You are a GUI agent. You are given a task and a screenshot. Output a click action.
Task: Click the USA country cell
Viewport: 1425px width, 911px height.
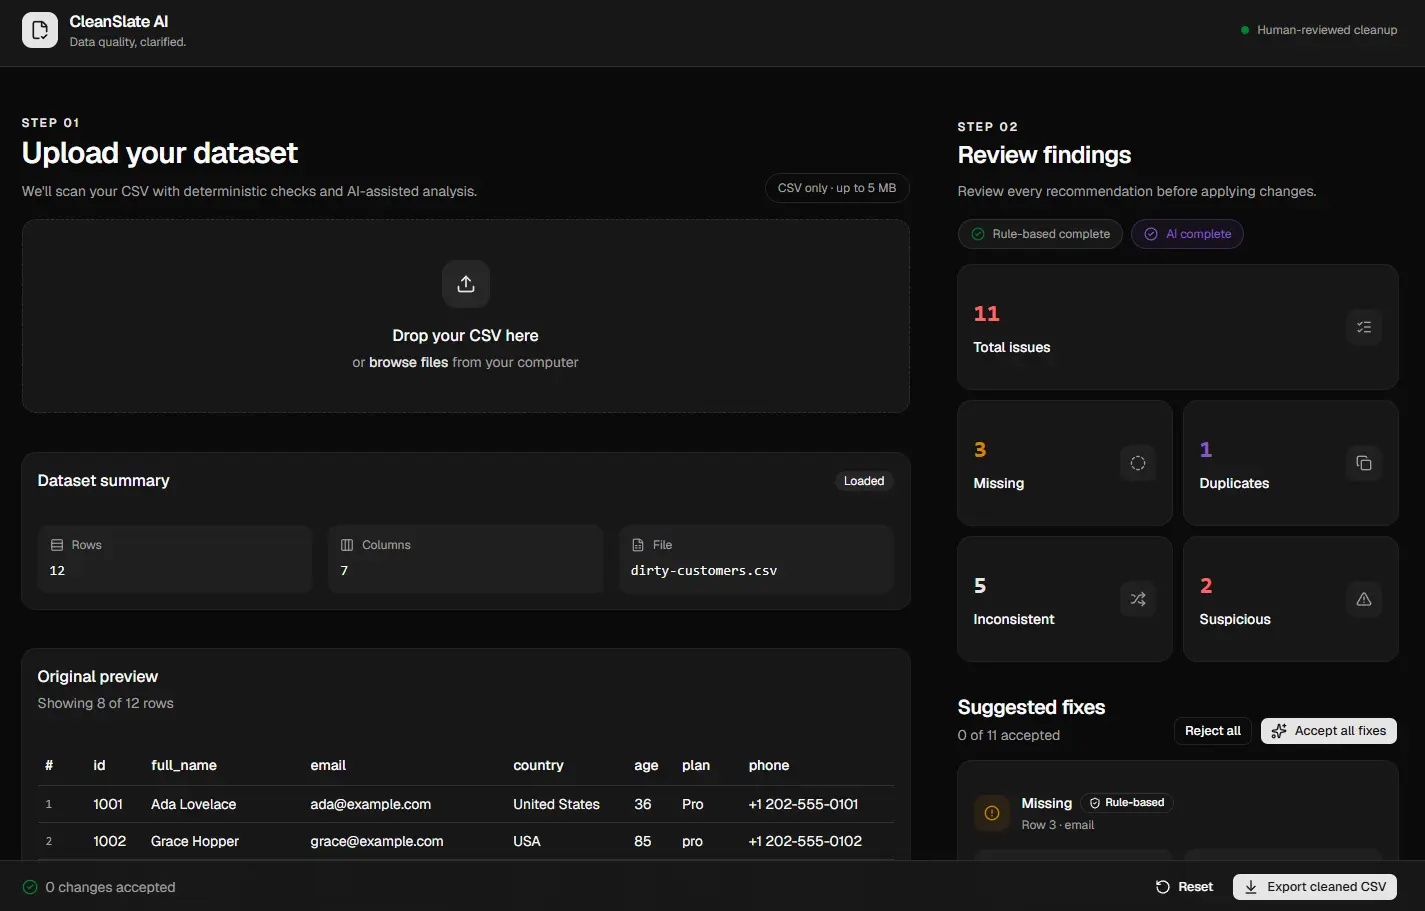click(x=527, y=841)
